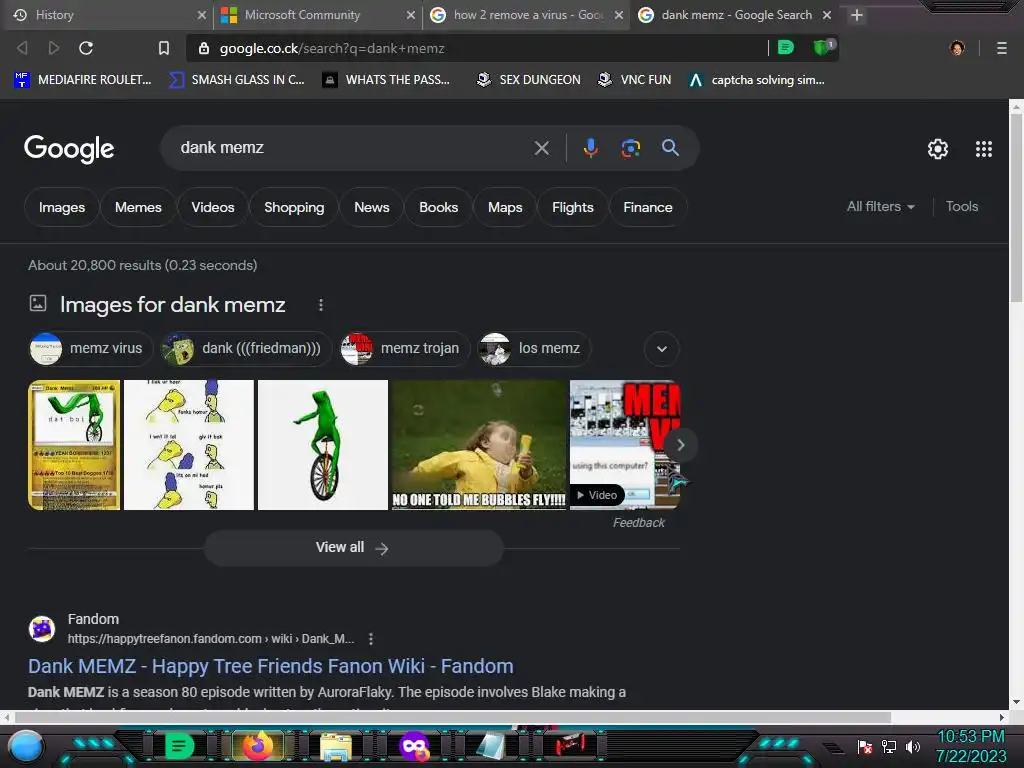Filter results by Maps
The width and height of the screenshot is (1024, 768).
coord(505,207)
